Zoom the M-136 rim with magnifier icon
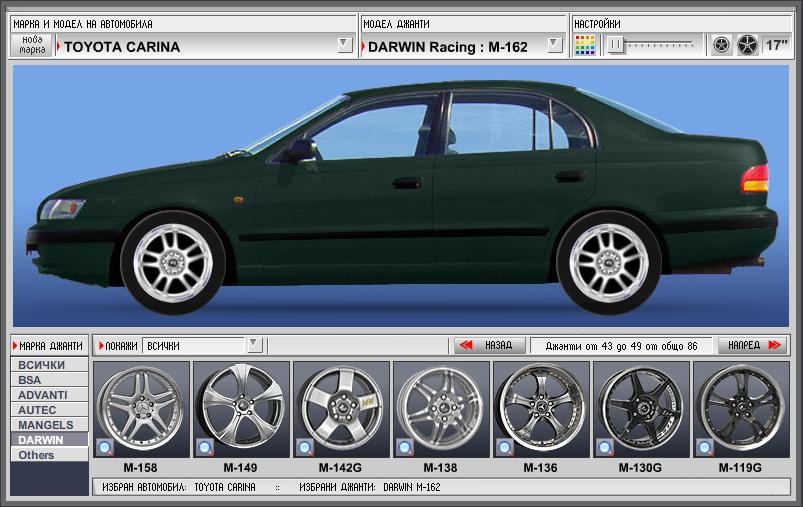The width and height of the screenshot is (803, 507). (x=504, y=448)
